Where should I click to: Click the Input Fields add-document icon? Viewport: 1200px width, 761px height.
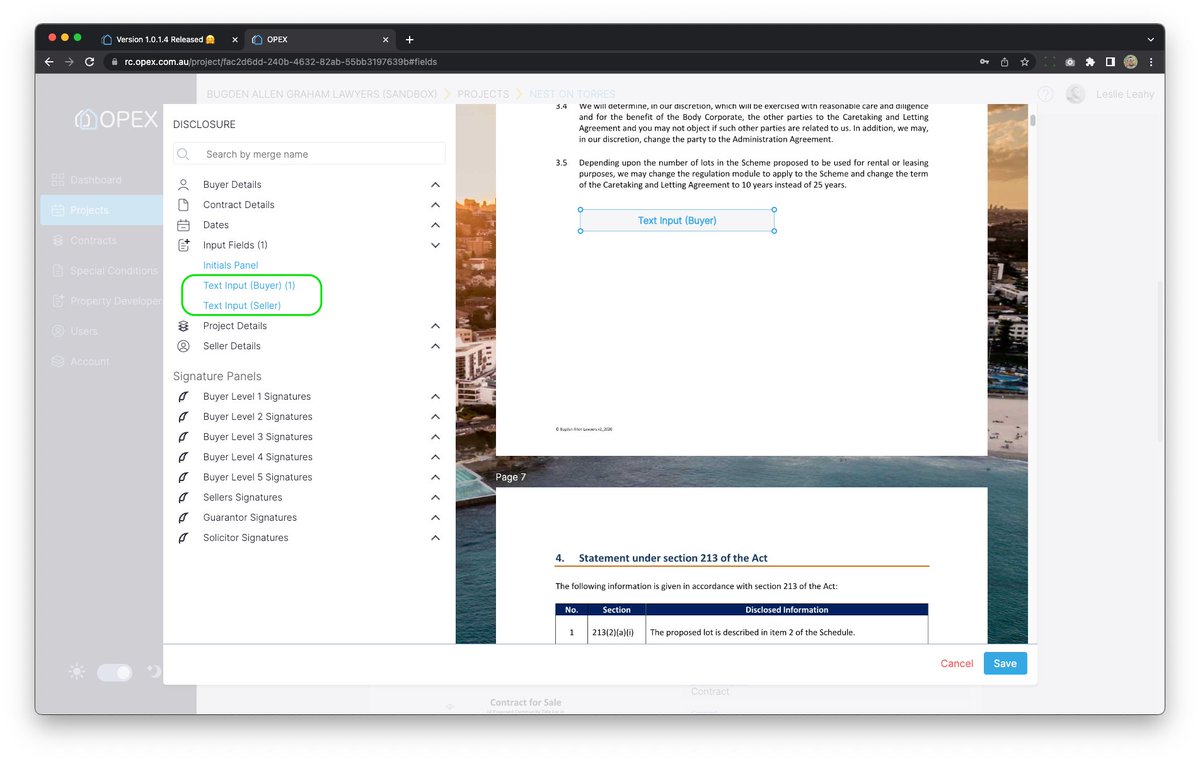[x=182, y=244]
